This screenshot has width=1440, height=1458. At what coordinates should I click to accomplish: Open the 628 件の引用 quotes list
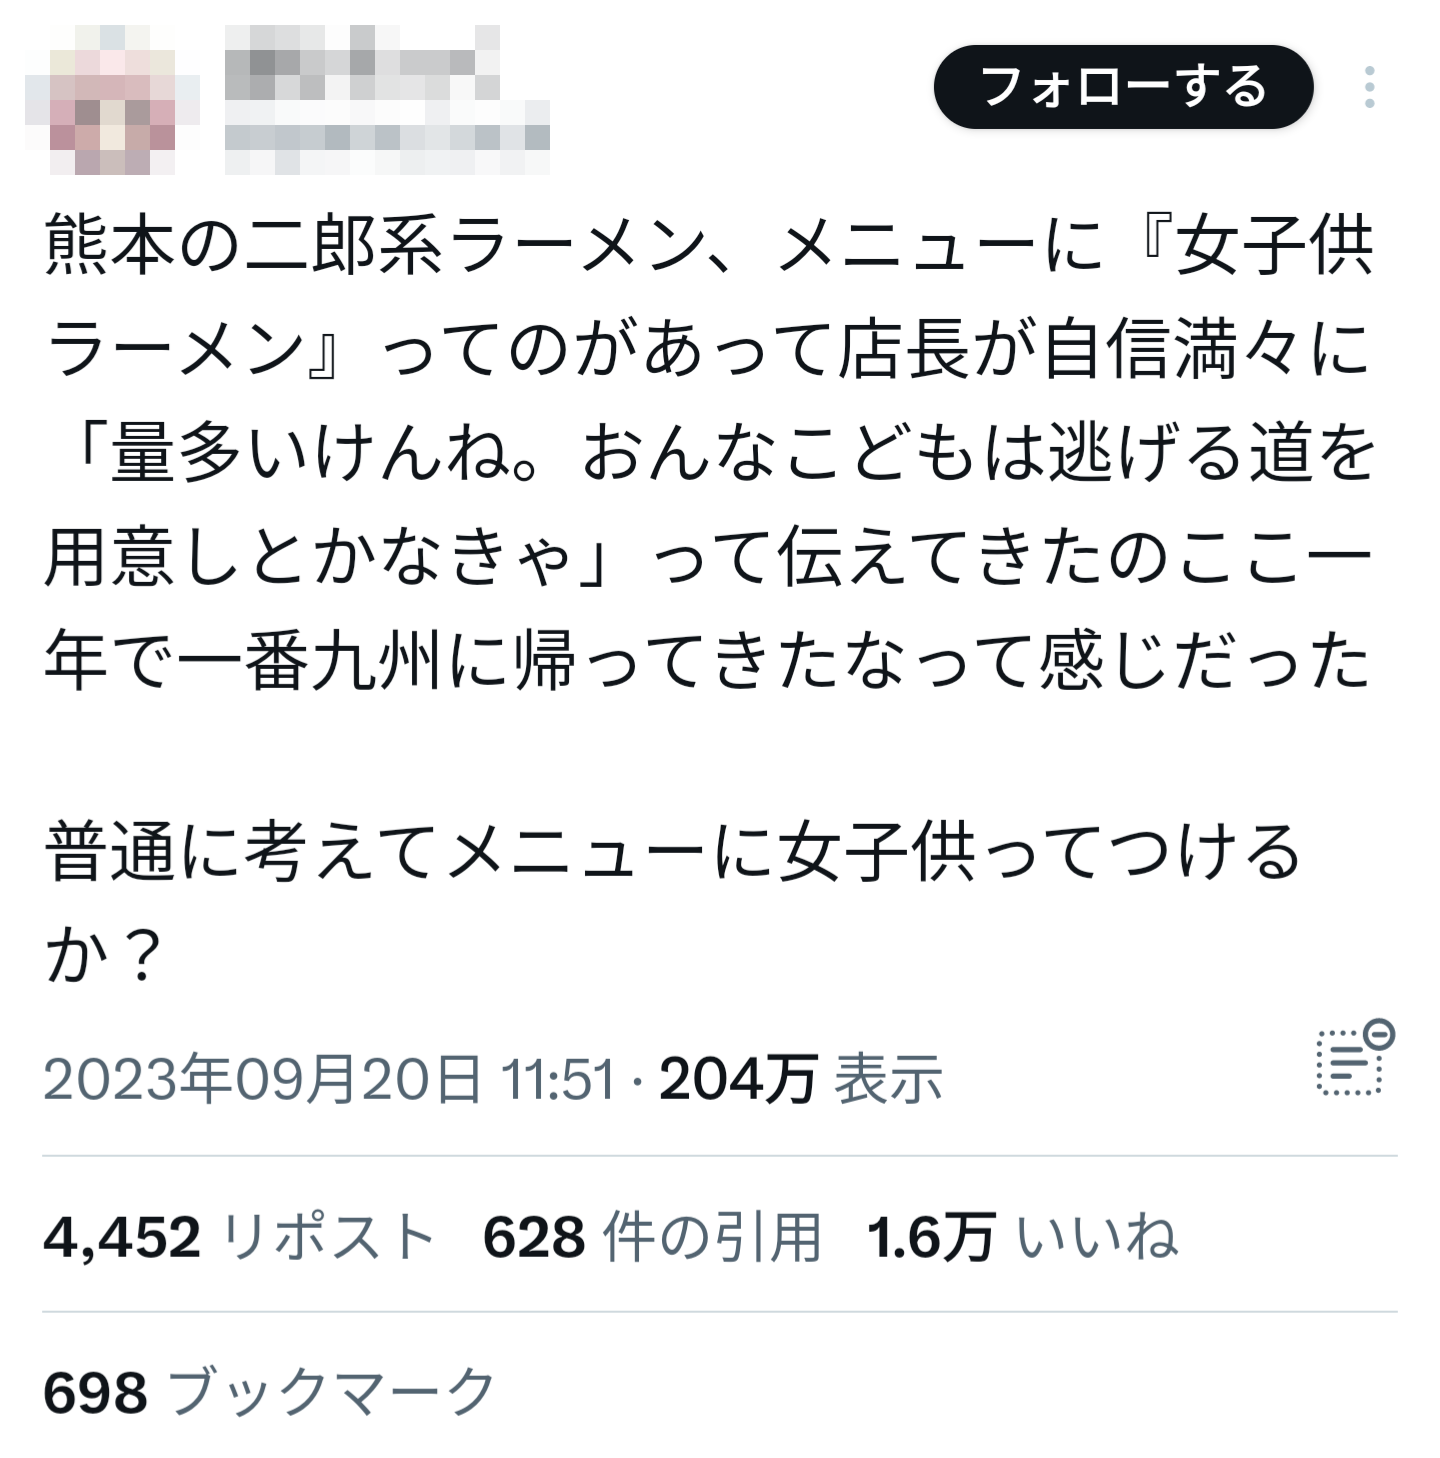[652, 1236]
